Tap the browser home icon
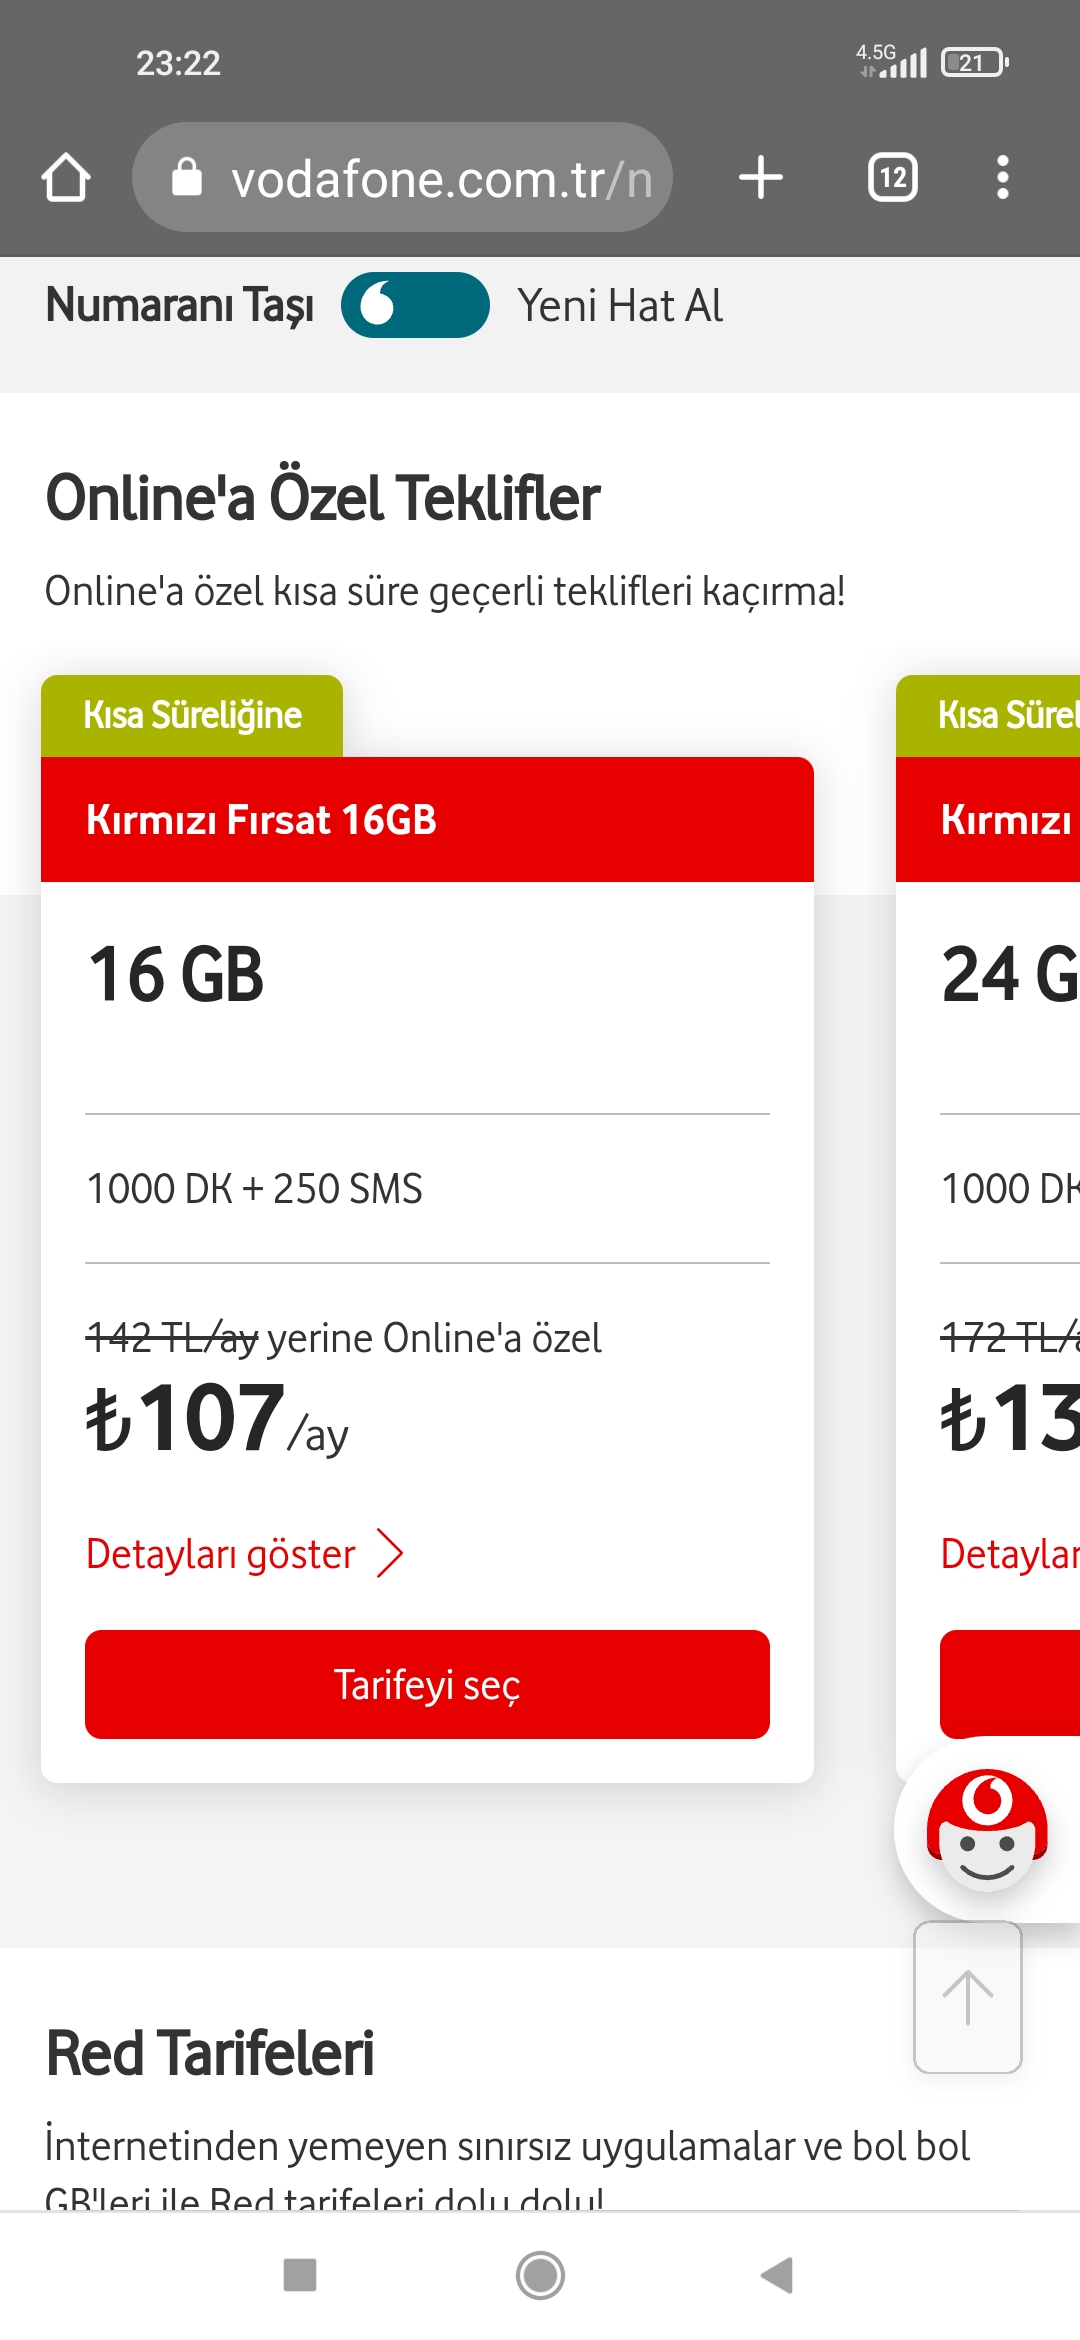Viewport: 1080px width, 2340px height. tap(66, 178)
